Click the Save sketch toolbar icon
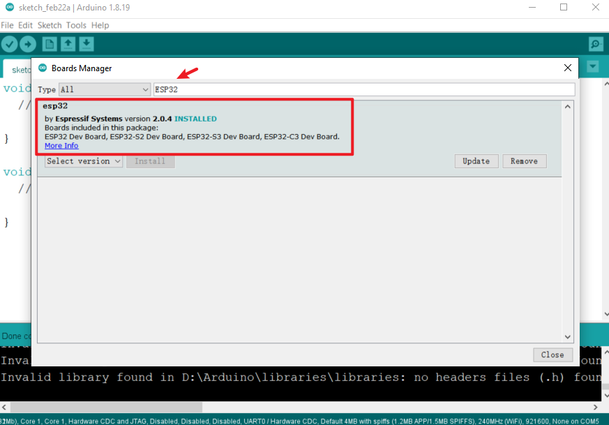609x425 pixels. pos(87,44)
